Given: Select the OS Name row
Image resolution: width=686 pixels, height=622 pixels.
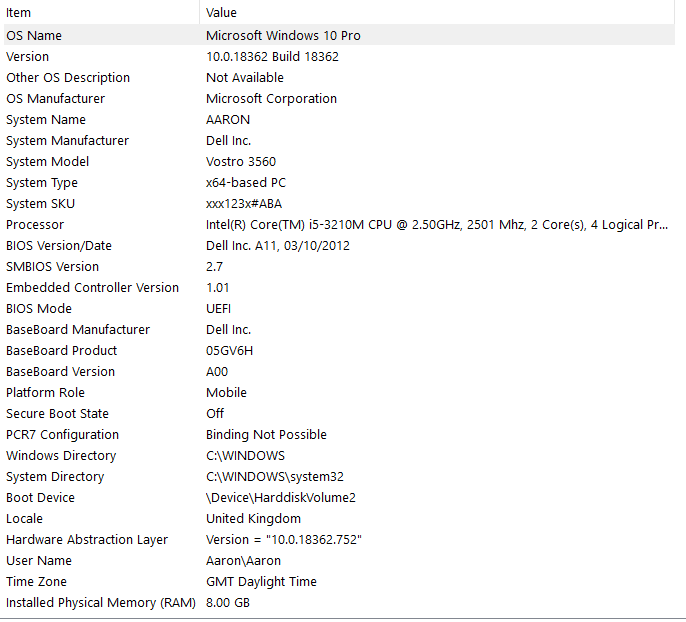Looking at the screenshot, I should [x=34, y=35].
